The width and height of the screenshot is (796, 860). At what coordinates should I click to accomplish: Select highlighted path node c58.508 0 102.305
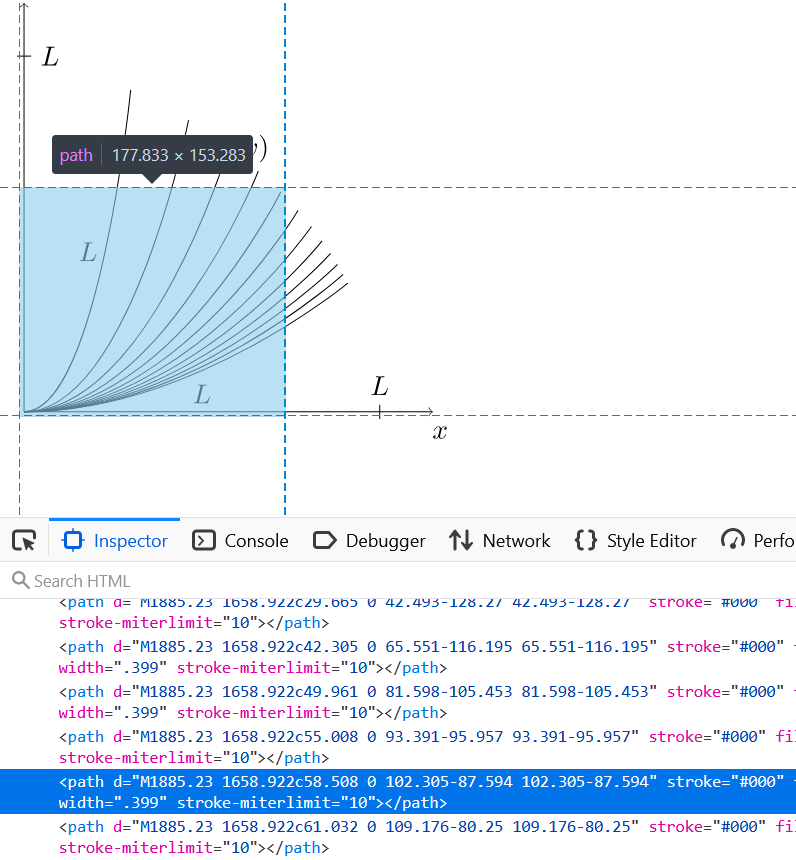point(398,792)
